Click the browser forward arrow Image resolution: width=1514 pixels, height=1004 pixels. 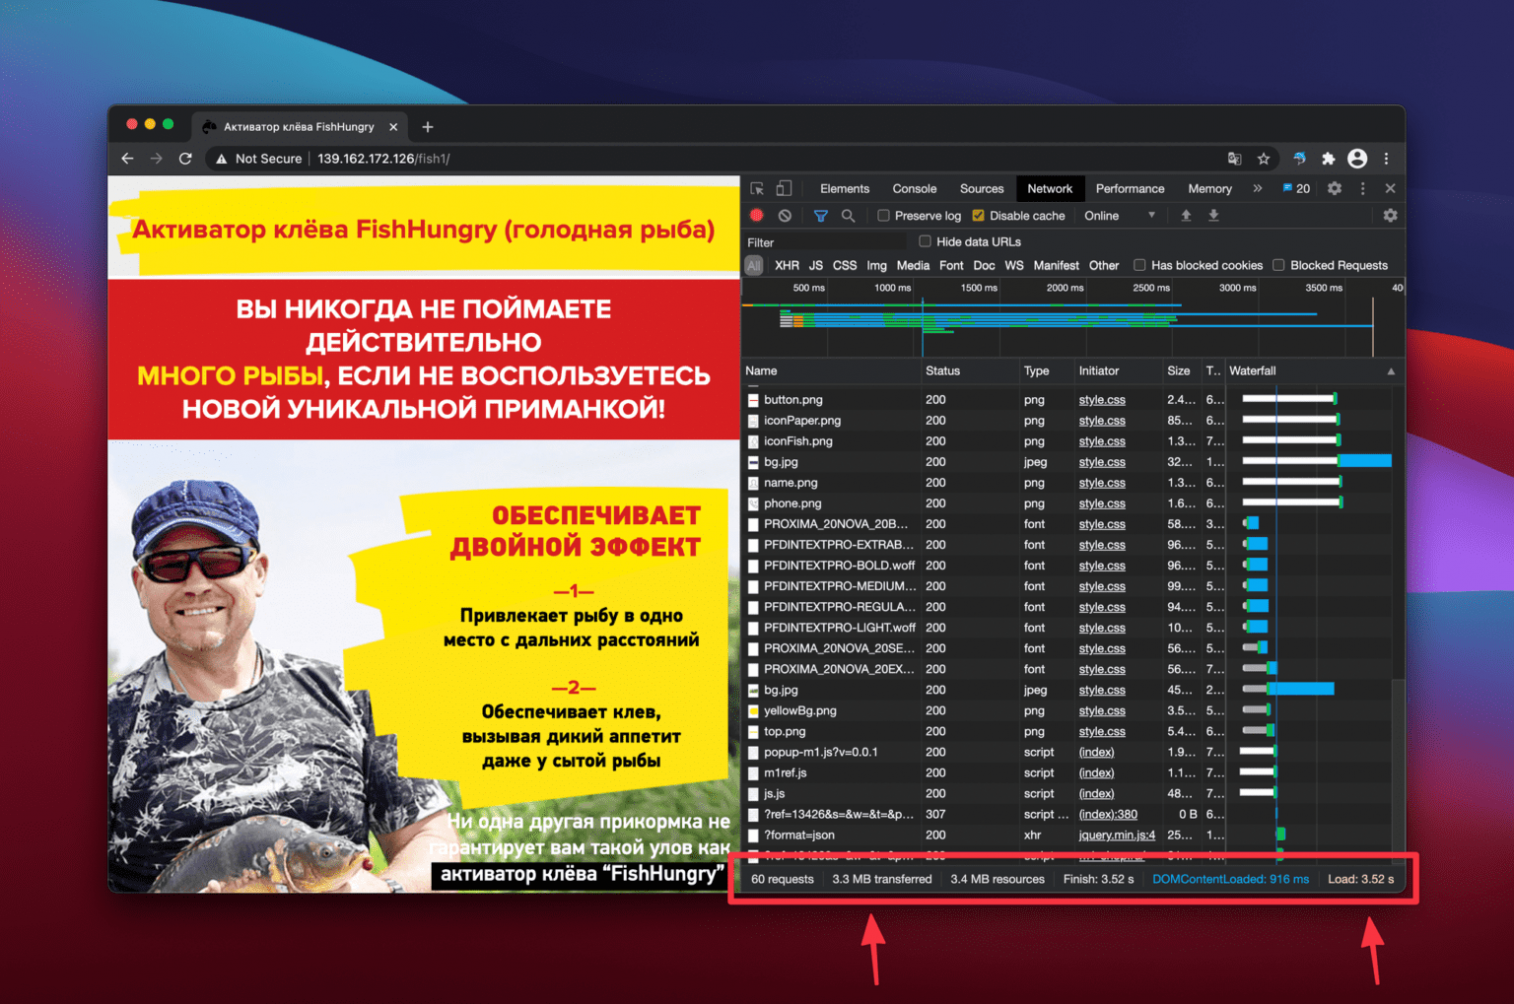156,158
